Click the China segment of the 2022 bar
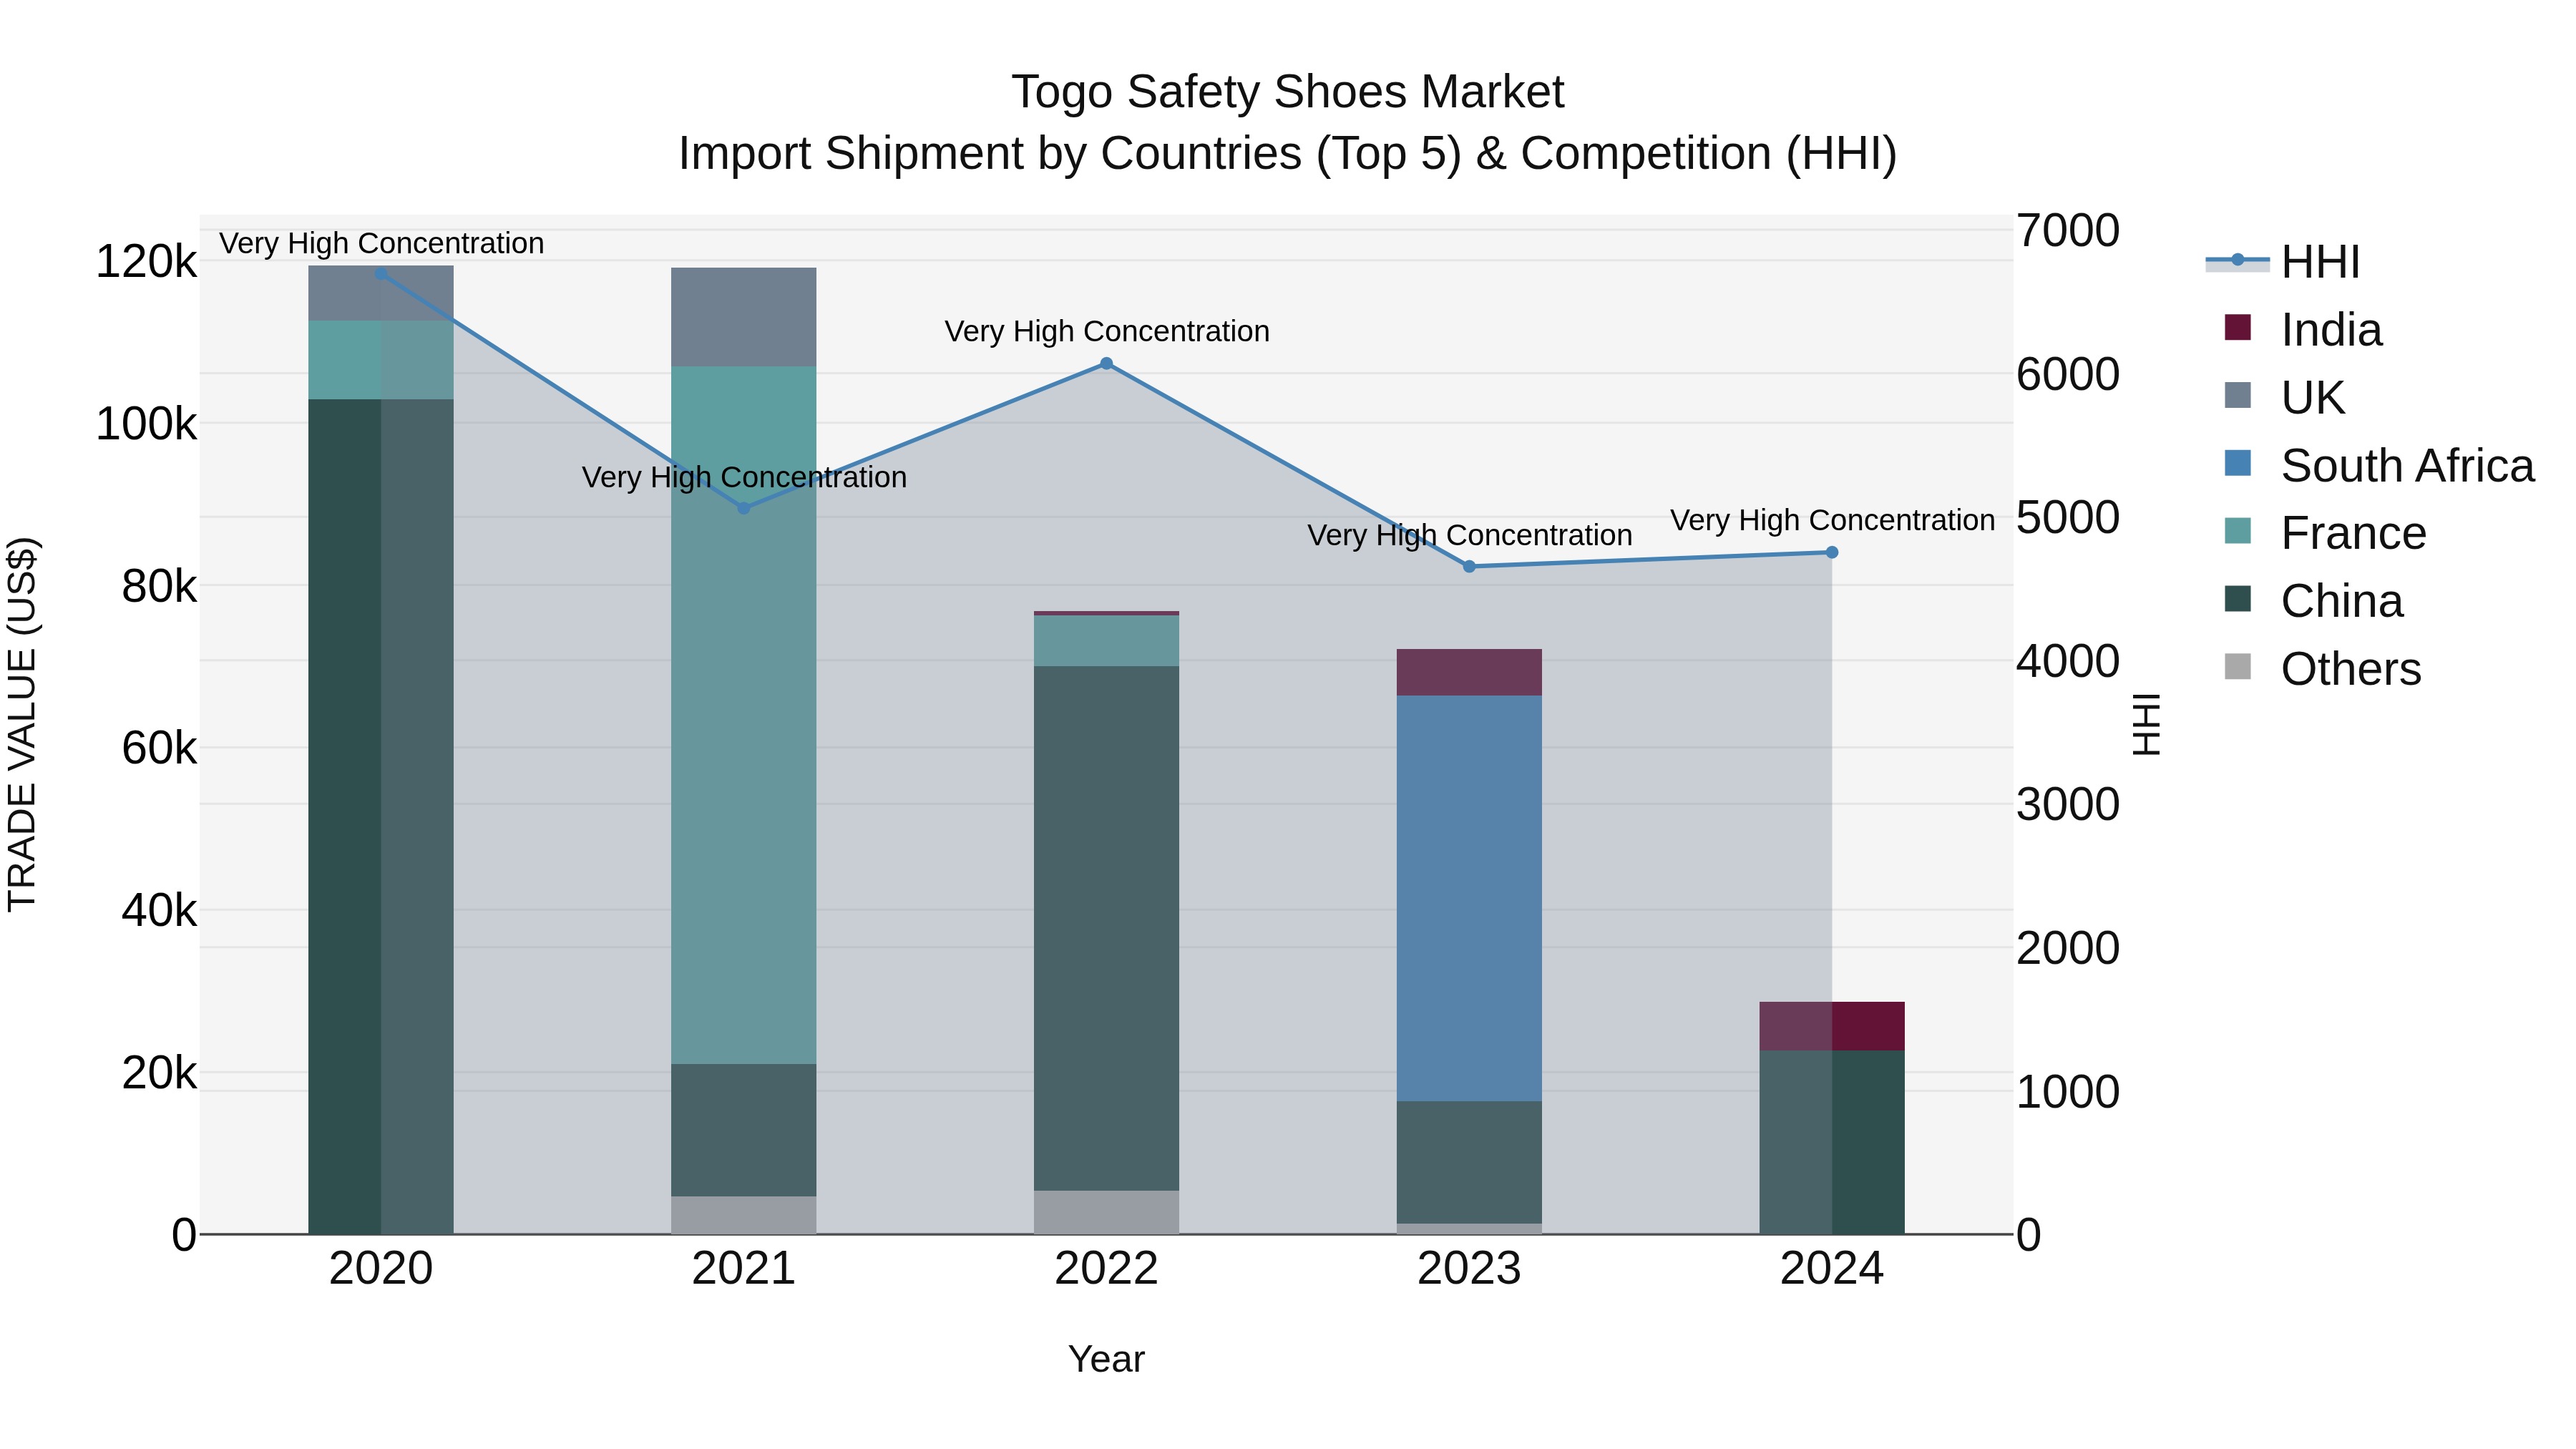The image size is (2576, 1449). click(x=1106, y=928)
